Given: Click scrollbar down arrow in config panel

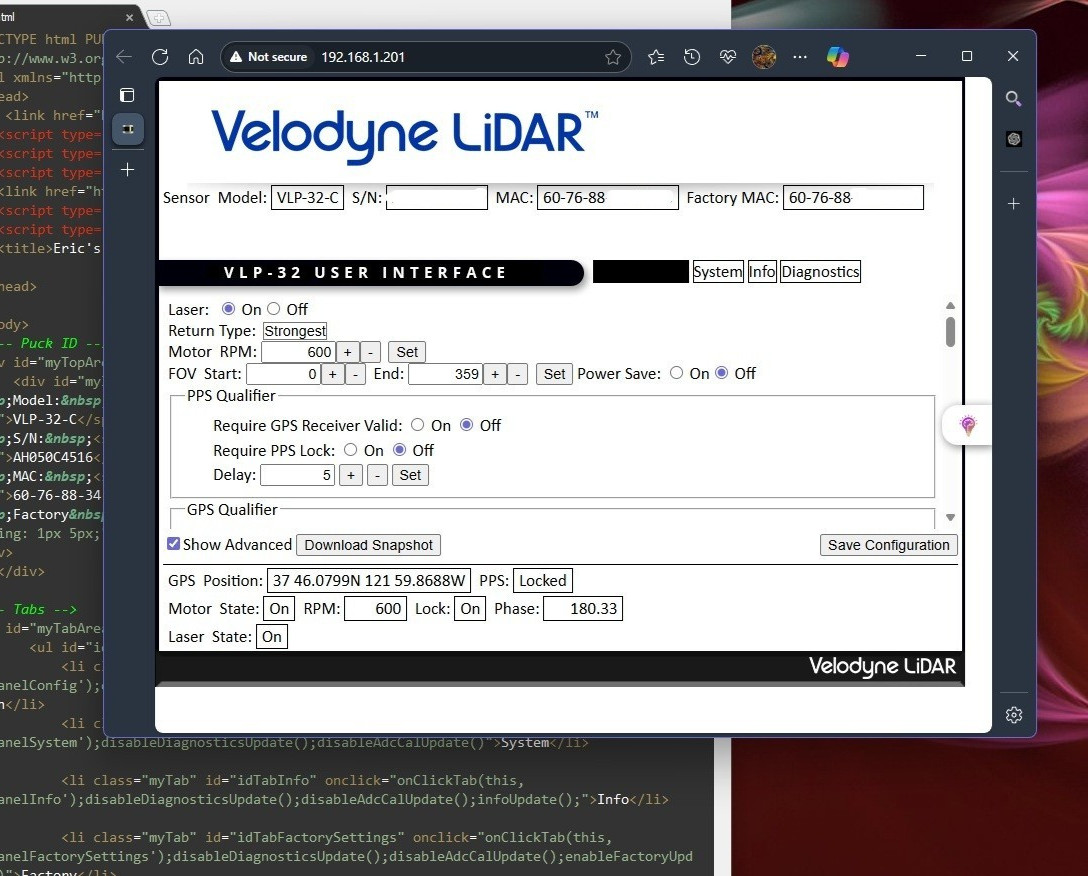Looking at the screenshot, I should [x=951, y=517].
